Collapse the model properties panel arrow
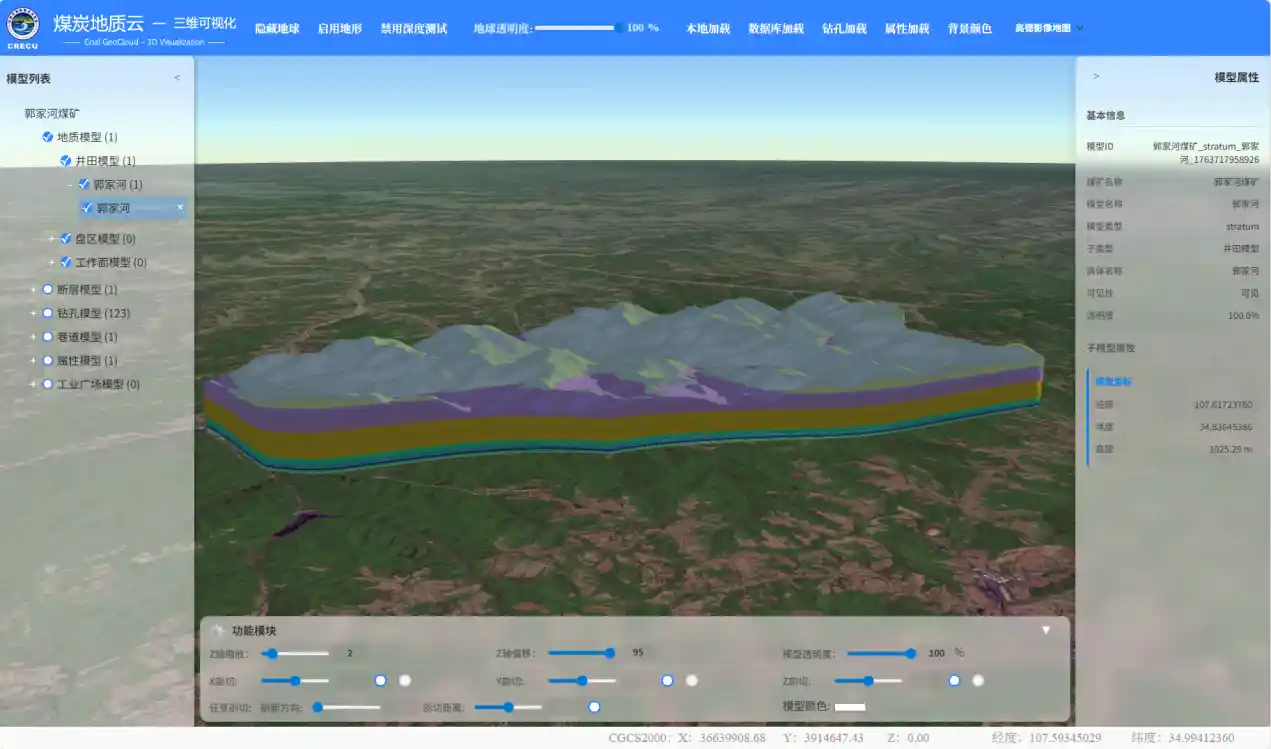 point(1096,77)
